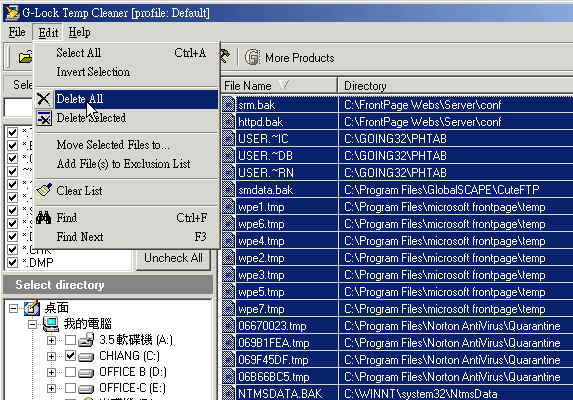Click the File Name column sort arrow
Image resolution: width=573 pixels, height=400 pixels.
click(x=284, y=85)
